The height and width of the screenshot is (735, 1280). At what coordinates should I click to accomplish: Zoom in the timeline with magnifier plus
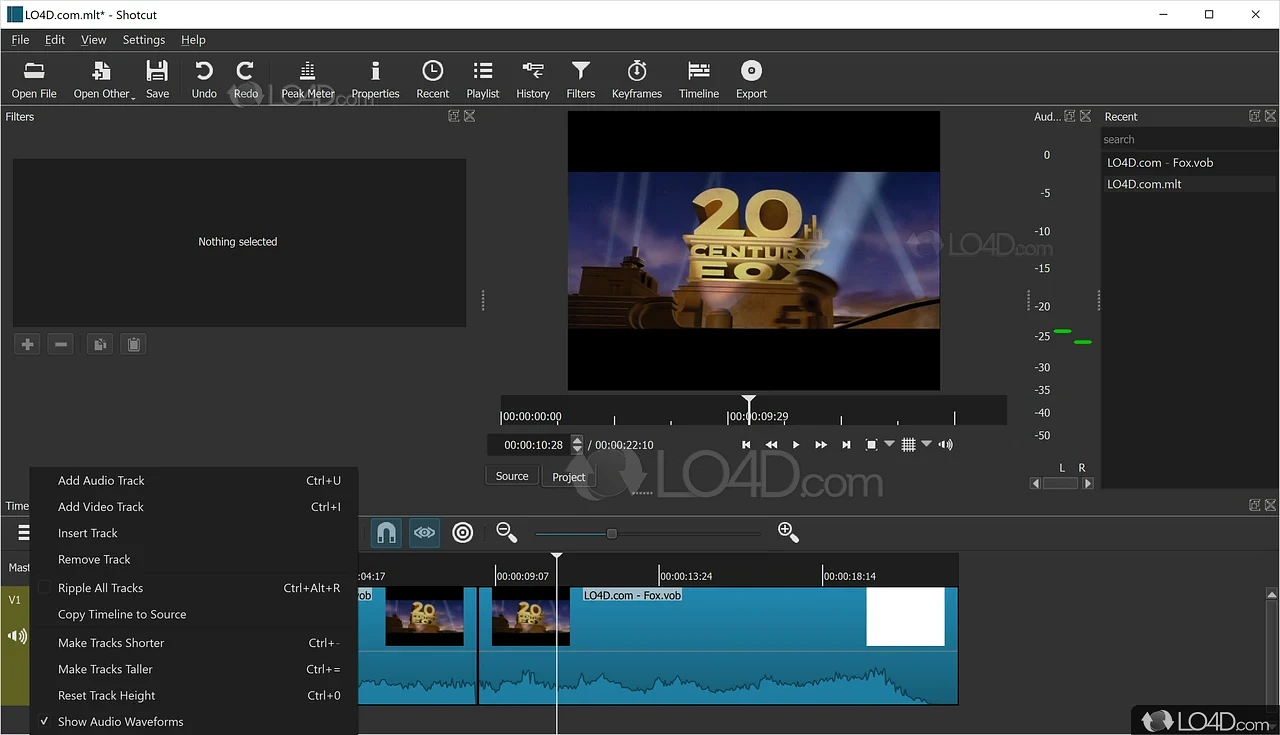[788, 533]
